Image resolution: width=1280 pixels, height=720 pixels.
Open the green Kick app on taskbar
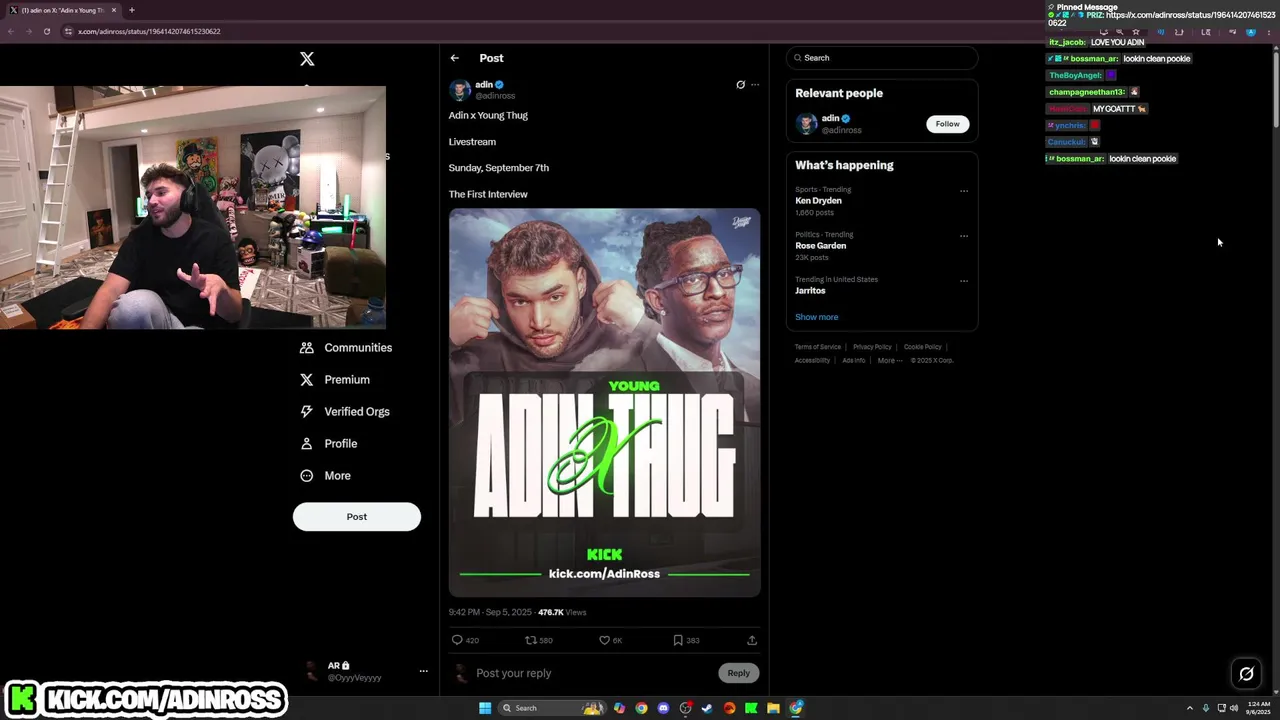[x=751, y=708]
